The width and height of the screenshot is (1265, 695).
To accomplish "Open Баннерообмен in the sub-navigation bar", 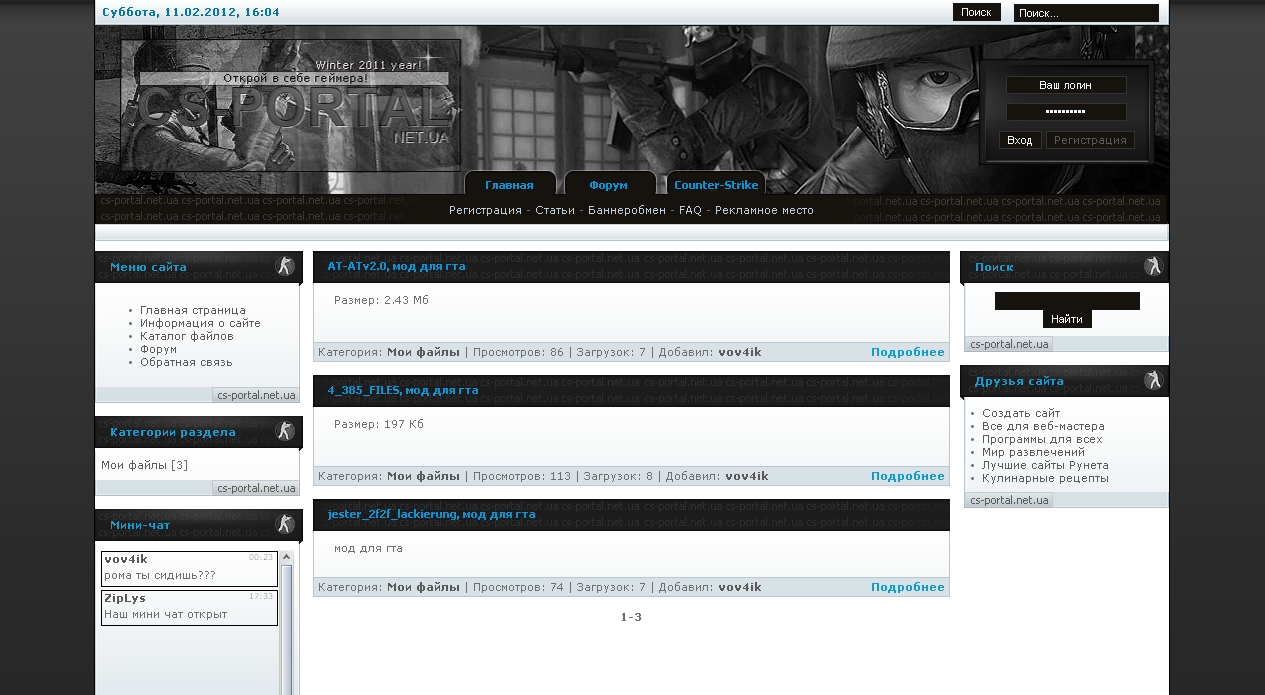I will point(627,210).
